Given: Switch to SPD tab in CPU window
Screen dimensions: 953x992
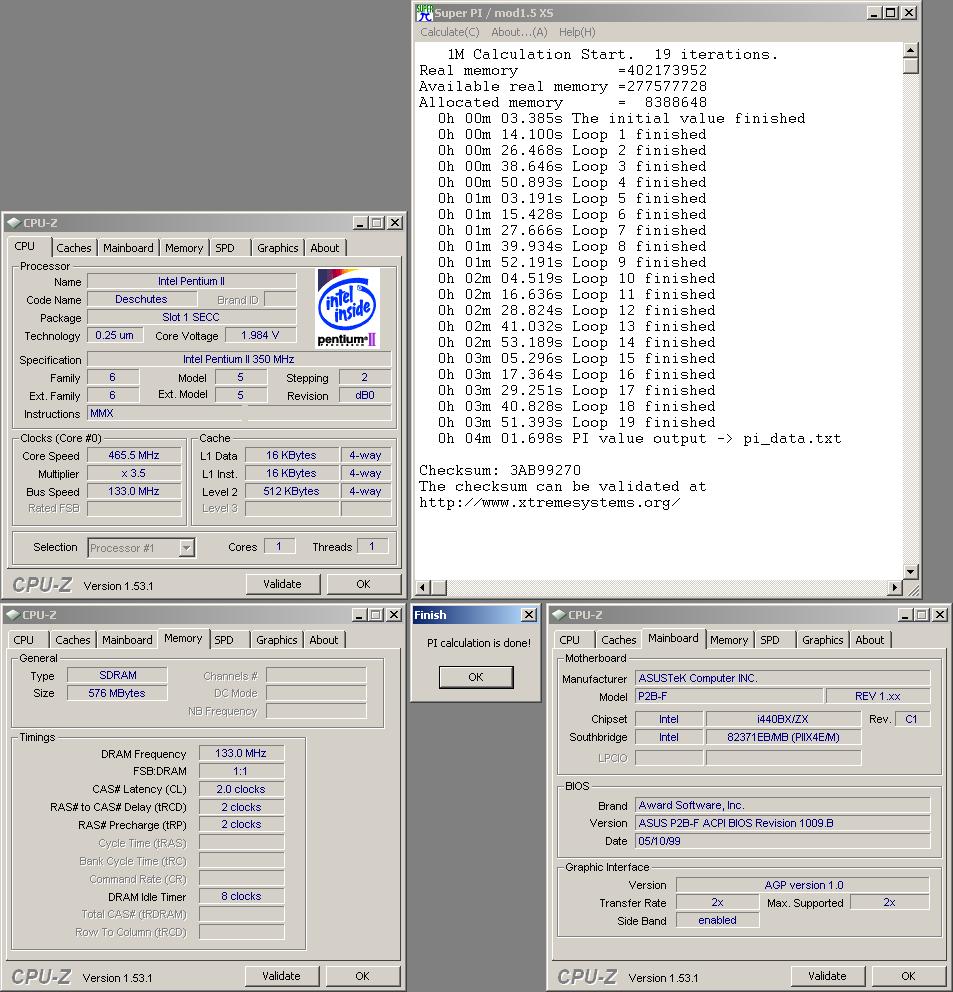Looking at the screenshot, I should (225, 248).
